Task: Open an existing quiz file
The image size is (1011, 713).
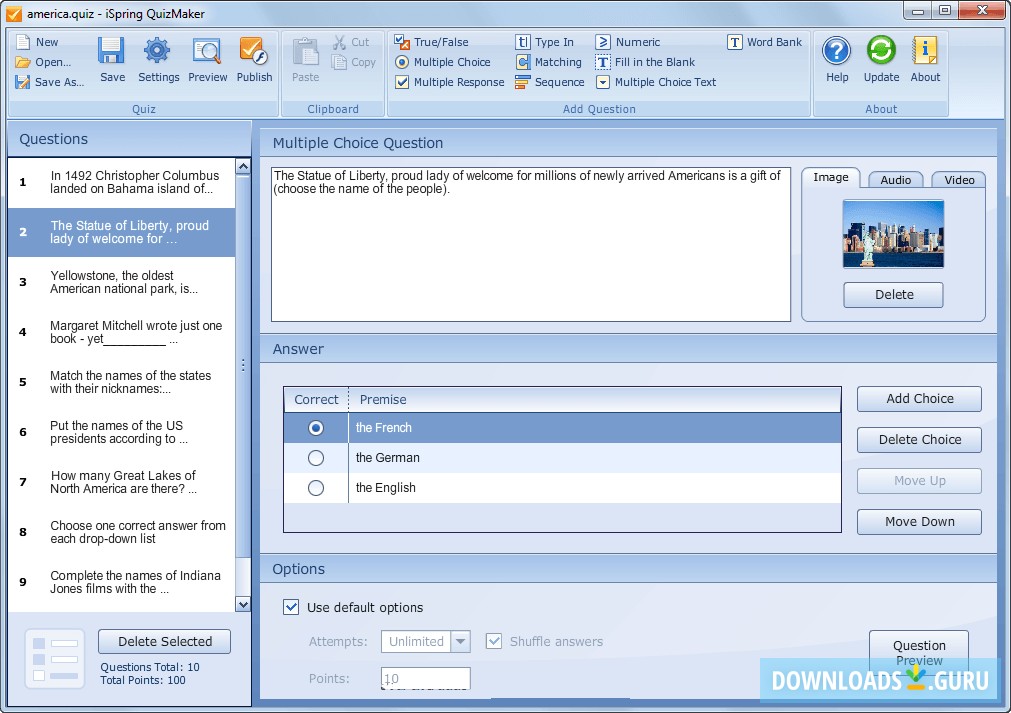Action: 43,62
